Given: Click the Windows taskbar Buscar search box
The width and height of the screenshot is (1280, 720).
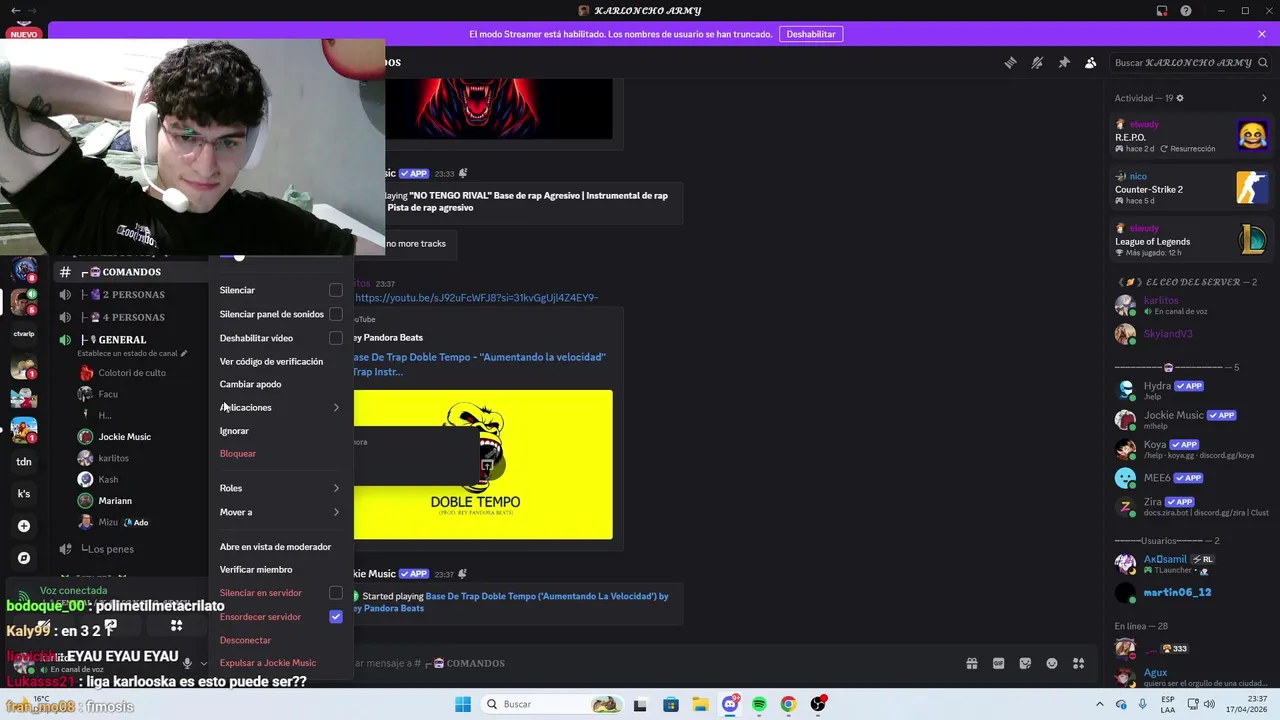Looking at the screenshot, I should [550, 704].
